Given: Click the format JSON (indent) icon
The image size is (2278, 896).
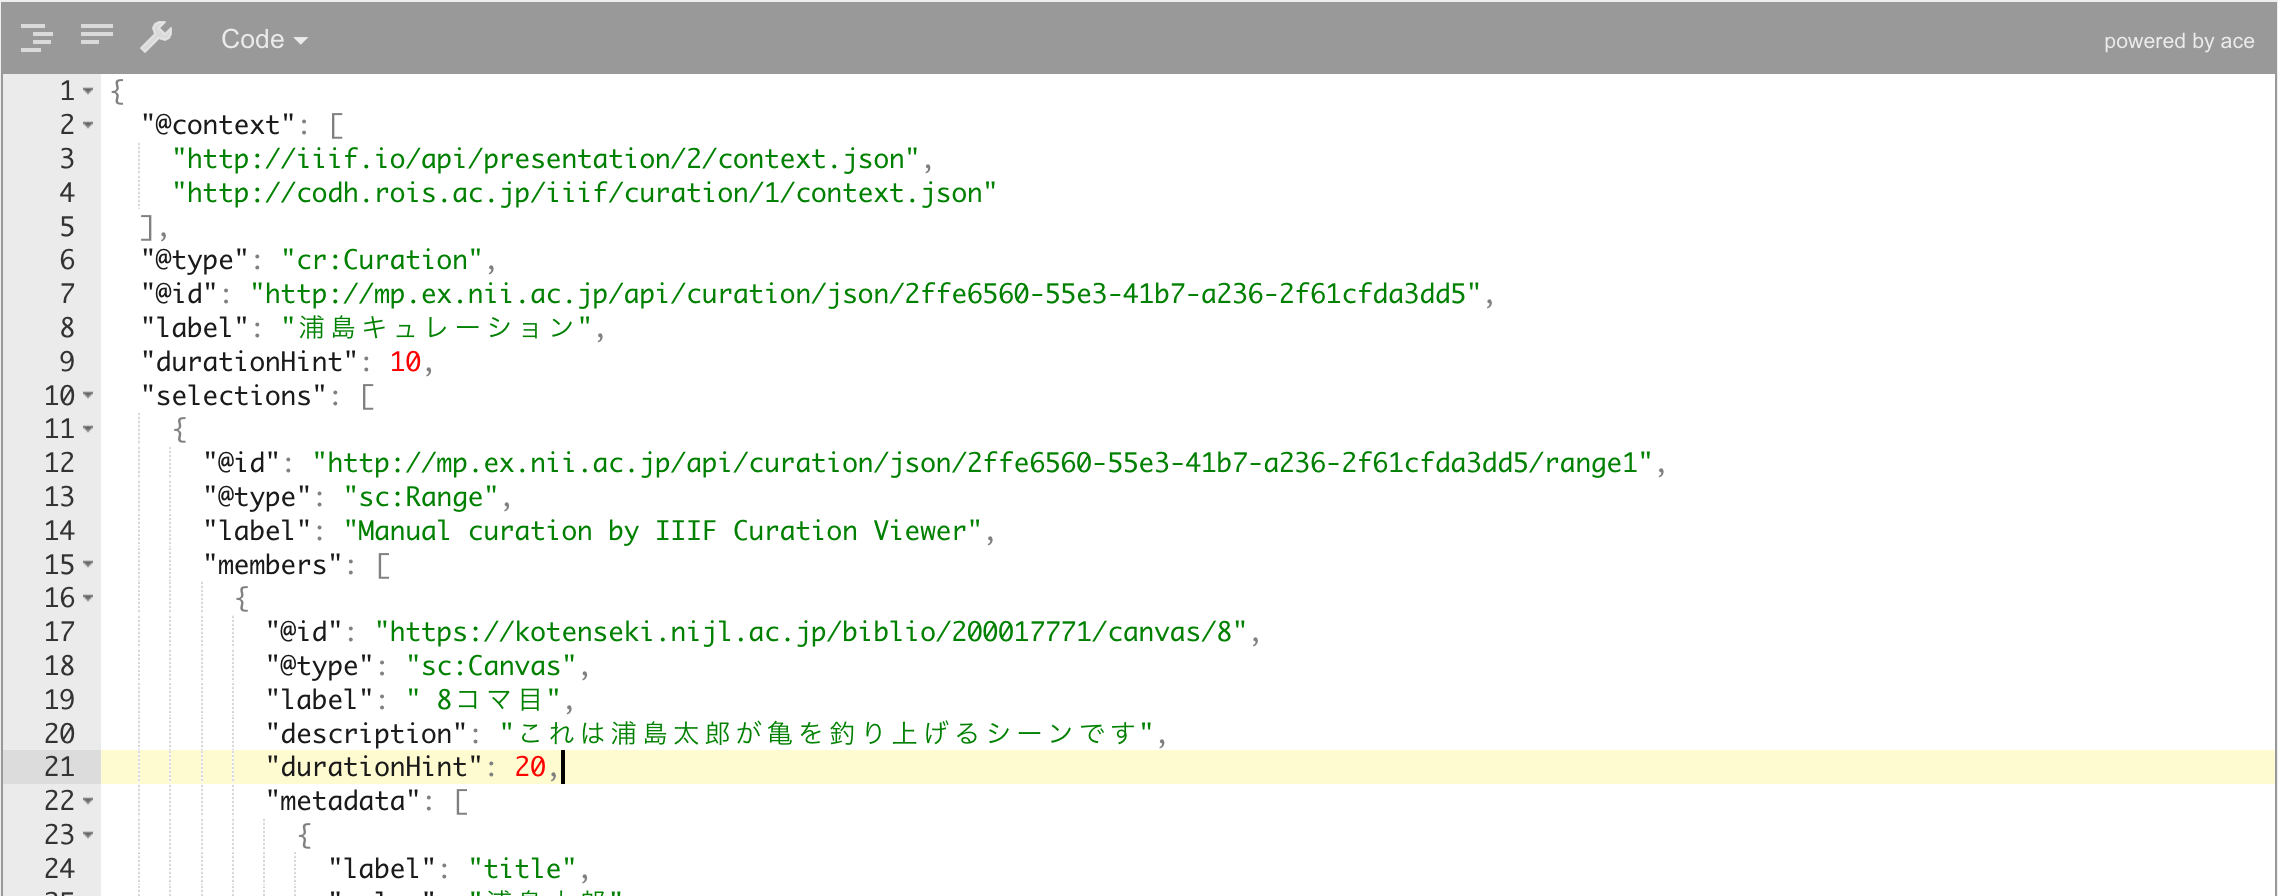Looking at the screenshot, I should [37, 38].
